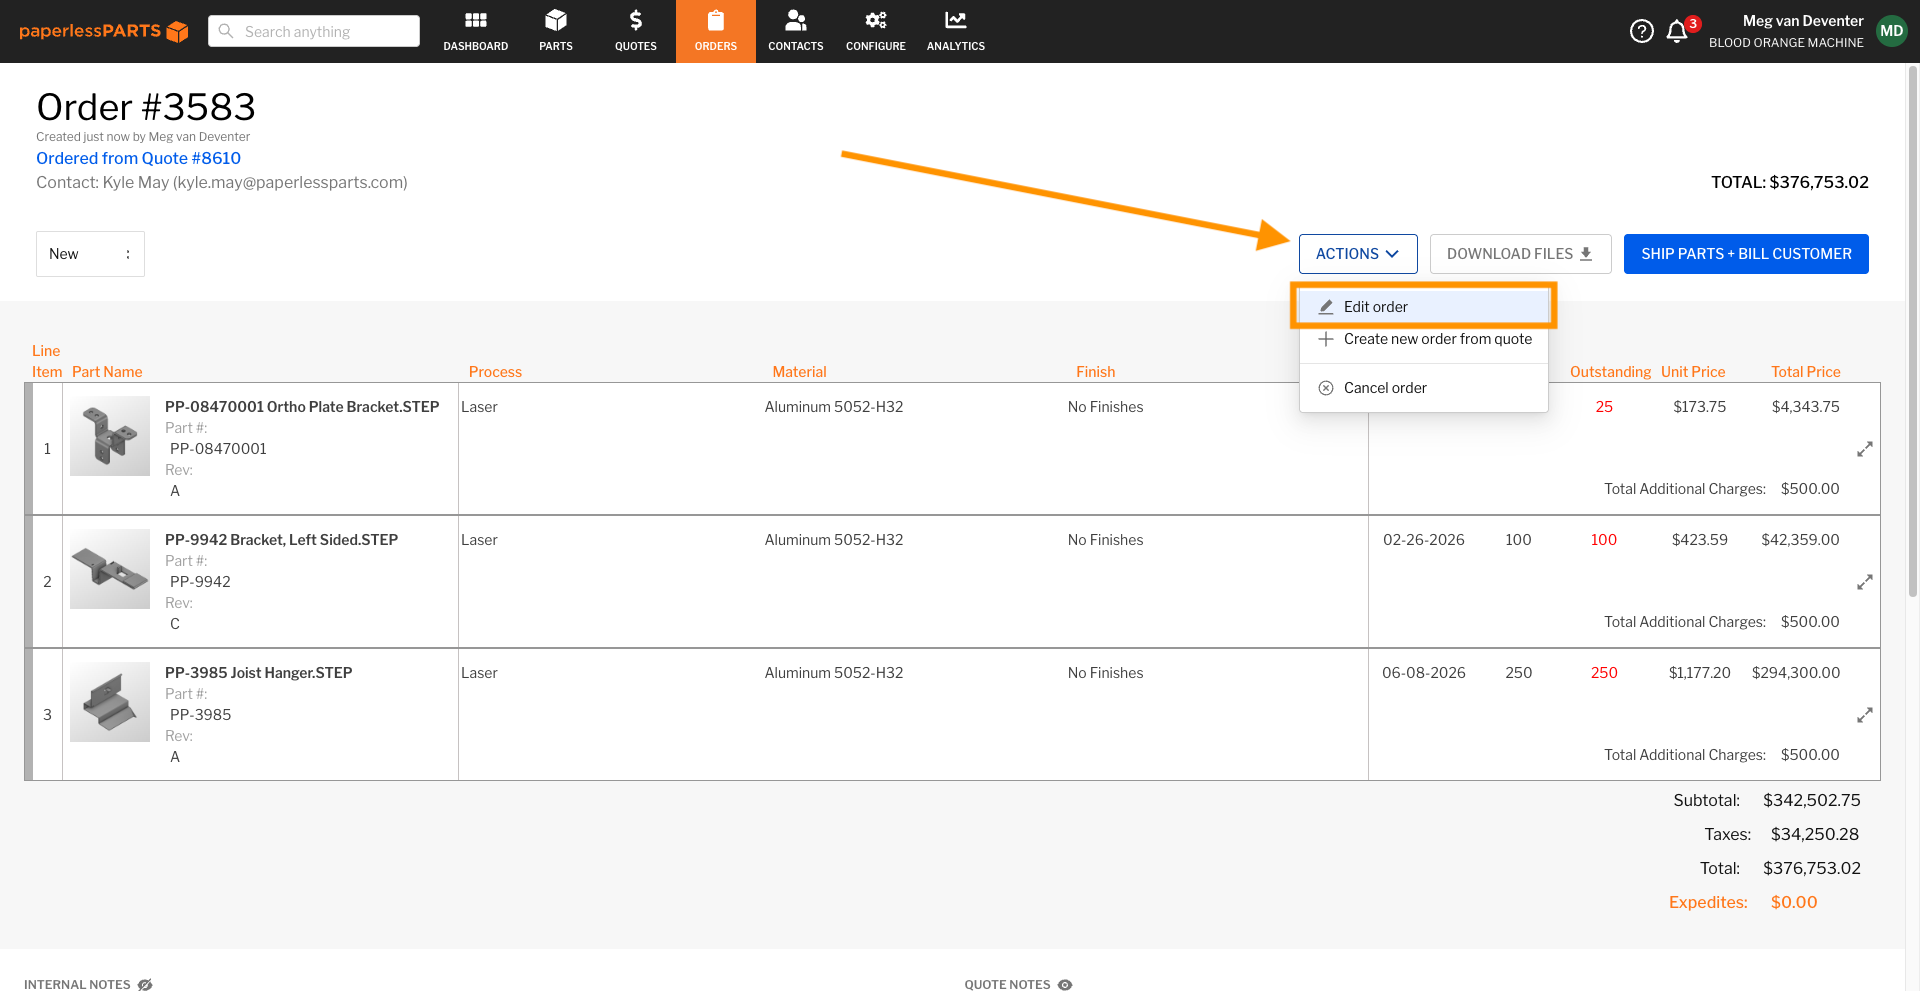Toggle Quote Notes visibility eye icon
Image resolution: width=1920 pixels, height=991 pixels.
pyautogui.click(x=1065, y=985)
